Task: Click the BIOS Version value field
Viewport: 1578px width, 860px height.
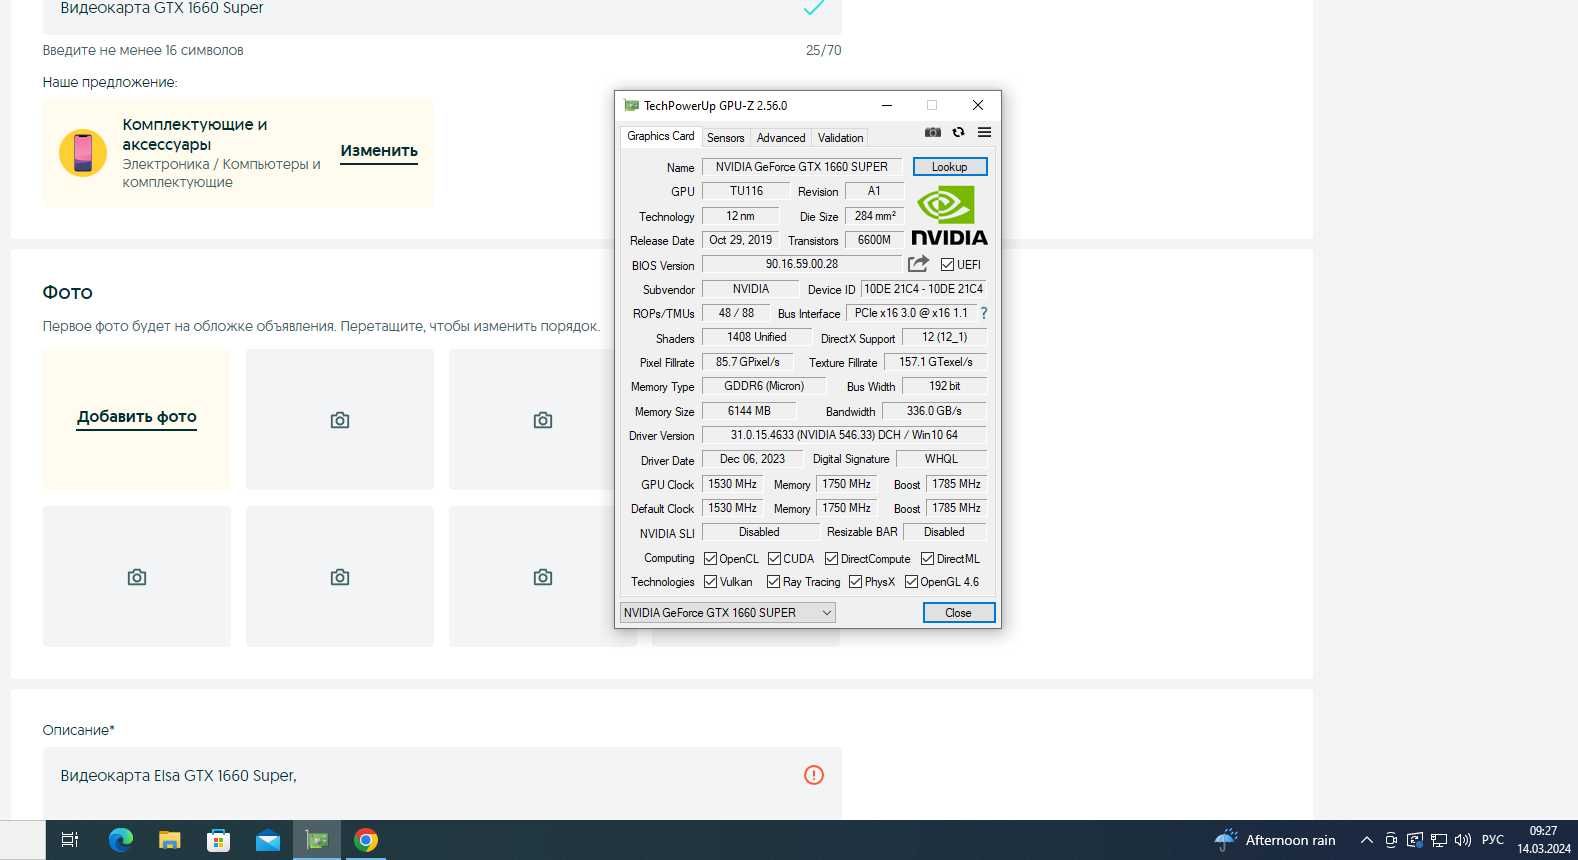Action: tap(802, 264)
